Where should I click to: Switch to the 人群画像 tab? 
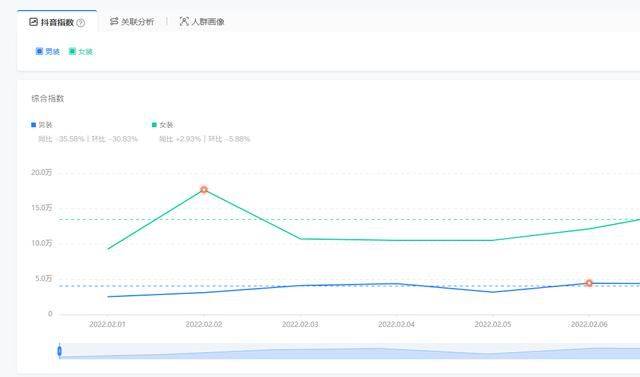coord(202,22)
